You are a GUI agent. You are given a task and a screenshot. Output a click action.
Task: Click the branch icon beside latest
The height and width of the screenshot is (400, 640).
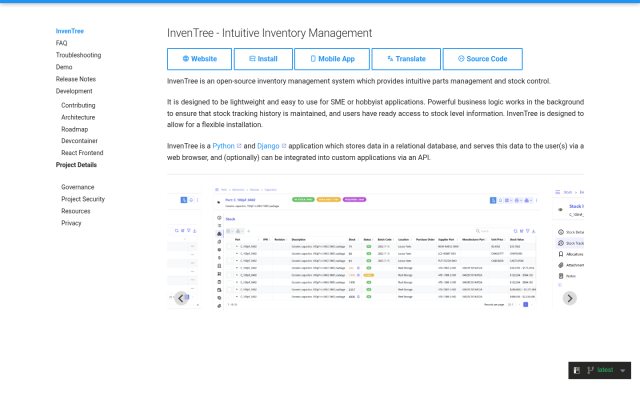click(590, 370)
